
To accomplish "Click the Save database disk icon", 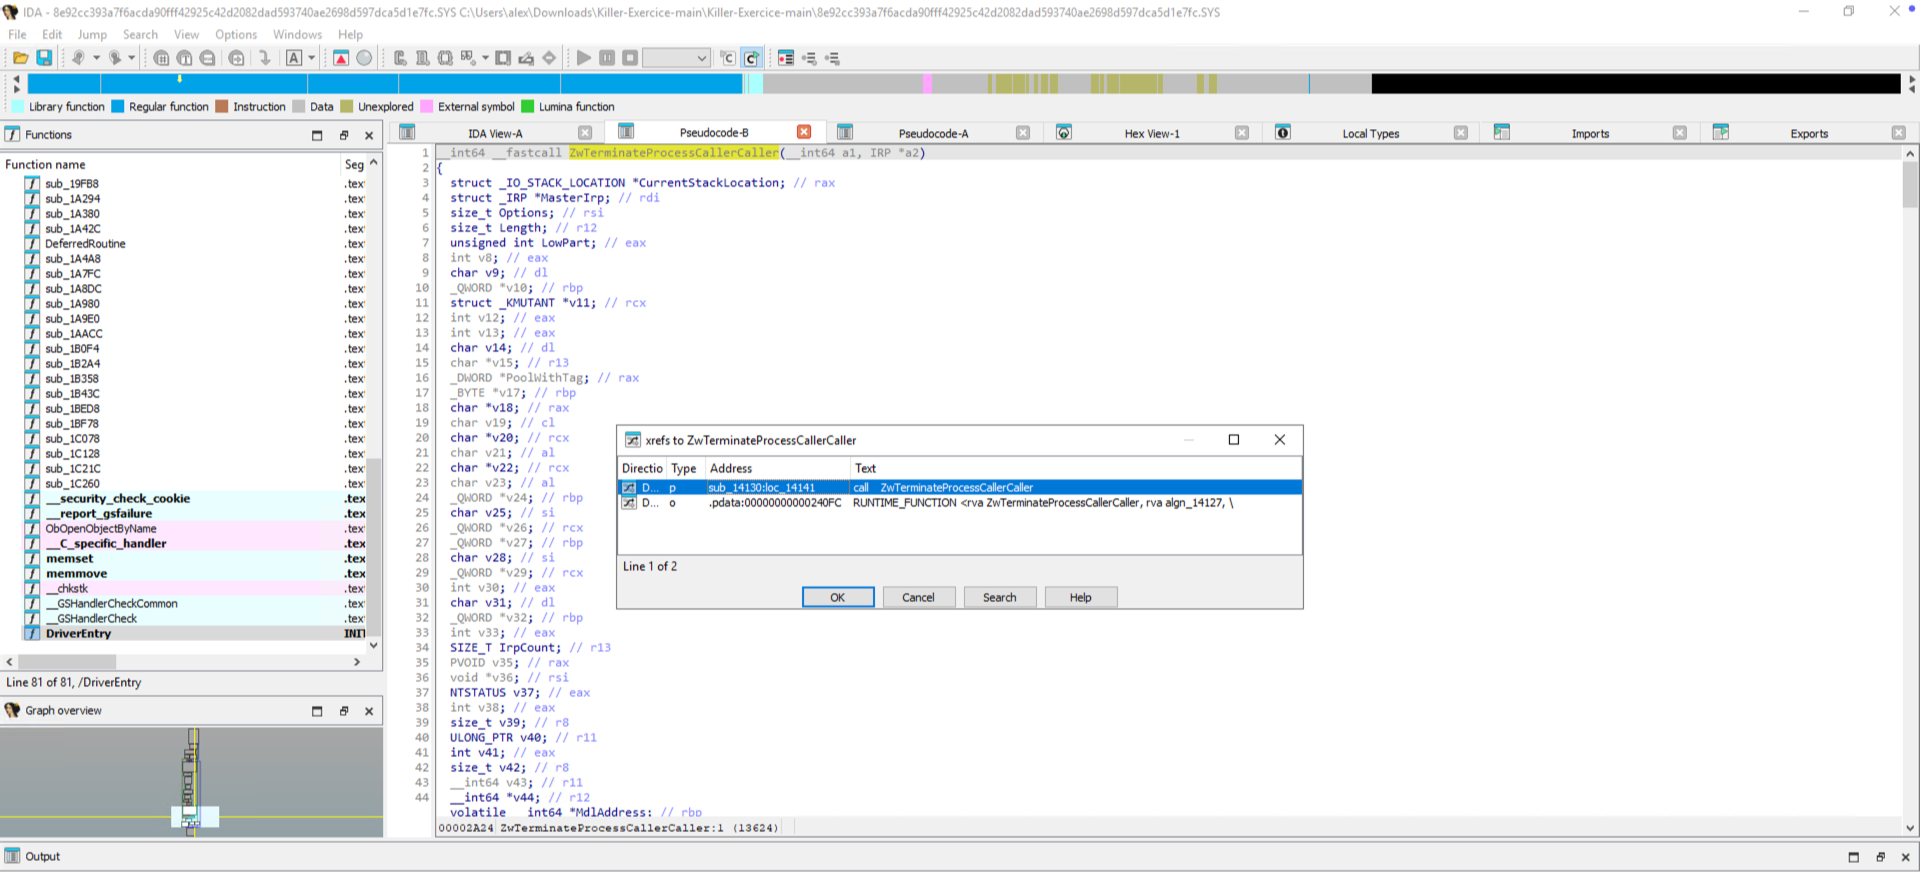I will [x=44, y=58].
